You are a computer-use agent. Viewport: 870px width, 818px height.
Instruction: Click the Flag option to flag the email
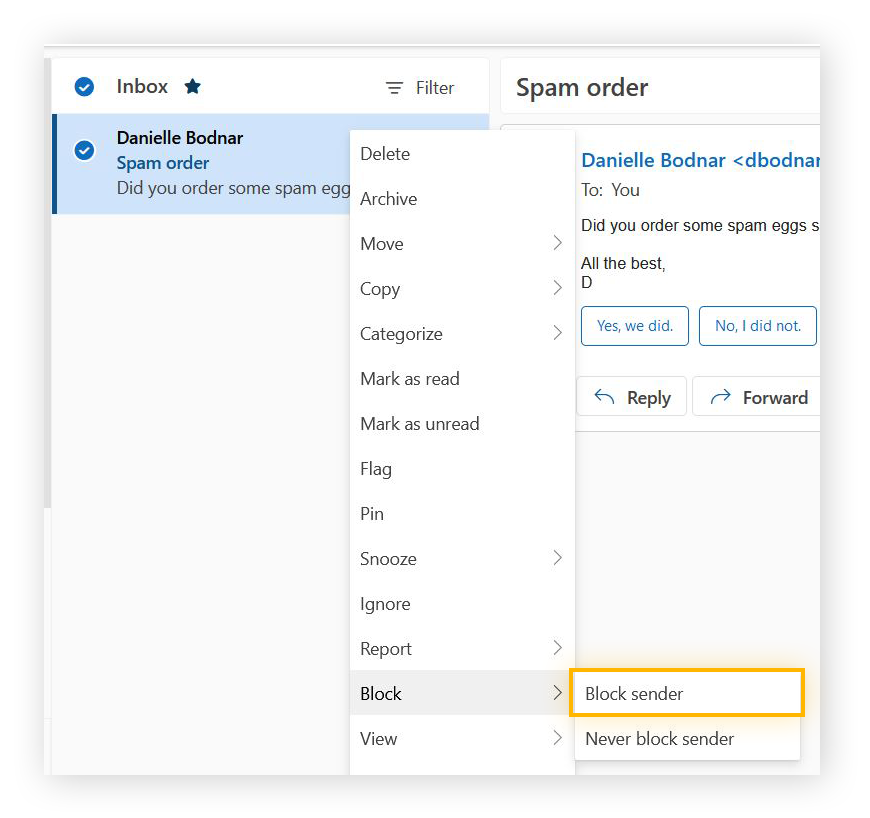click(x=376, y=468)
